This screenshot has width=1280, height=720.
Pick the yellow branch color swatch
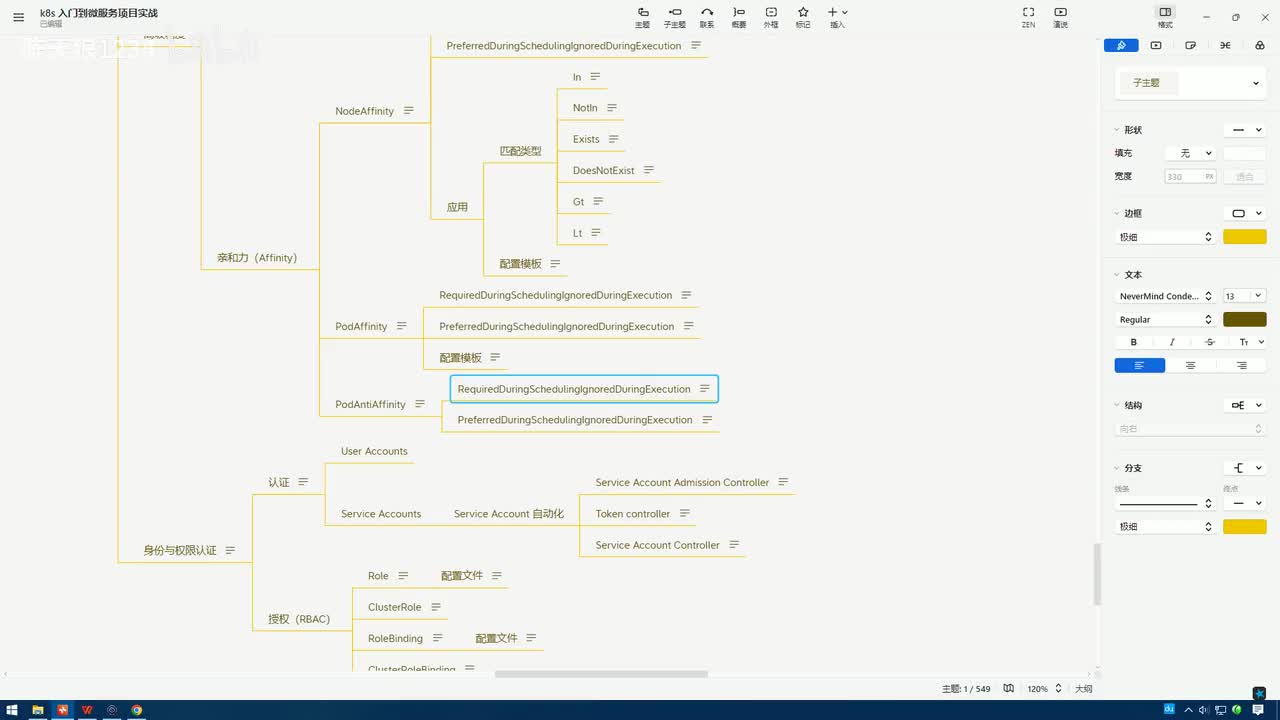pos(1244,526)
